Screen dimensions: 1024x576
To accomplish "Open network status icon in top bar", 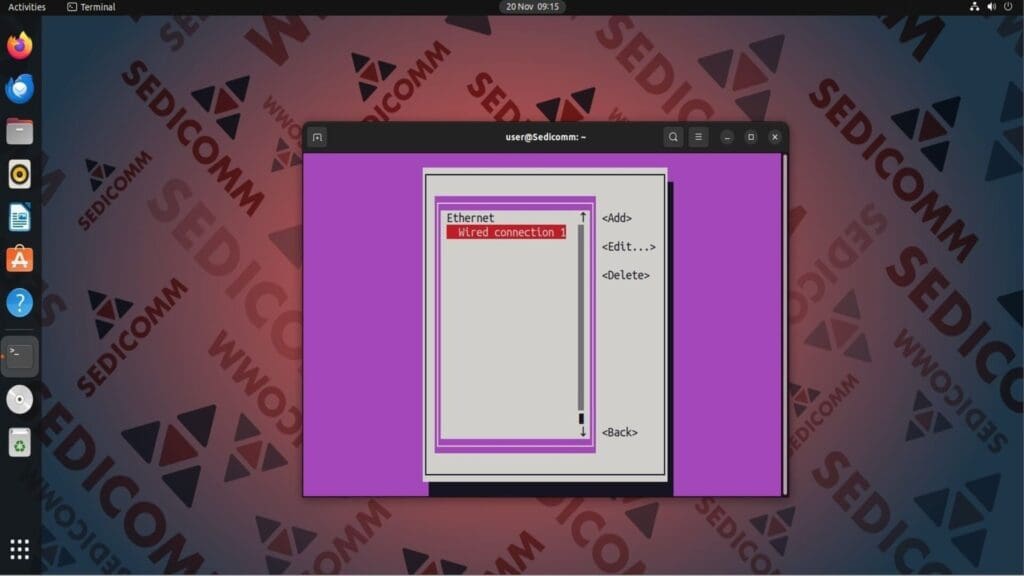I will coord(974,7).
